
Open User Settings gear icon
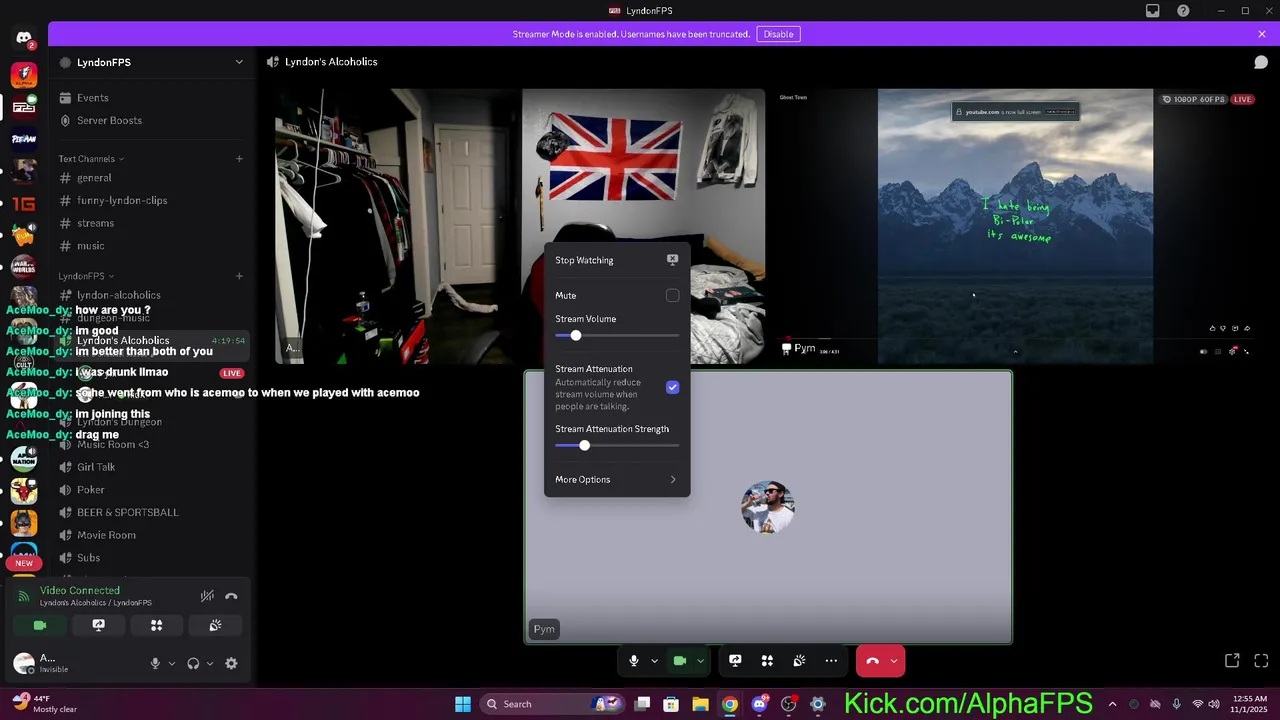coord(231,663)
